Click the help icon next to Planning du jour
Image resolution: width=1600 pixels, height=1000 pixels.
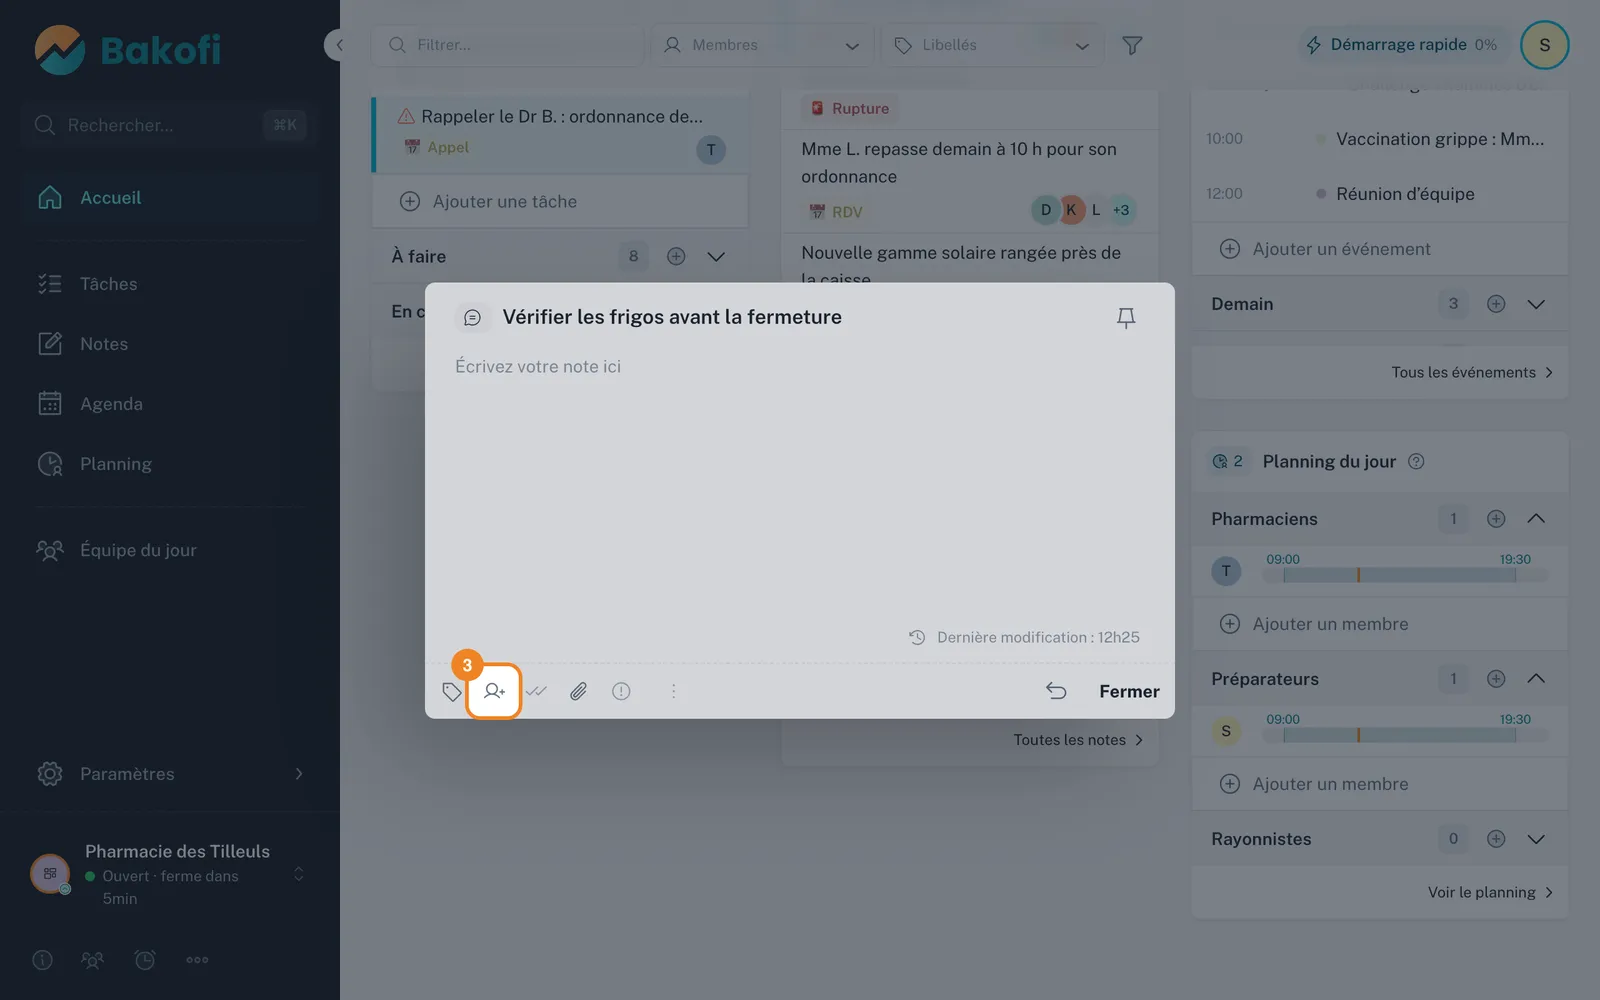[x=1416, y=462]
